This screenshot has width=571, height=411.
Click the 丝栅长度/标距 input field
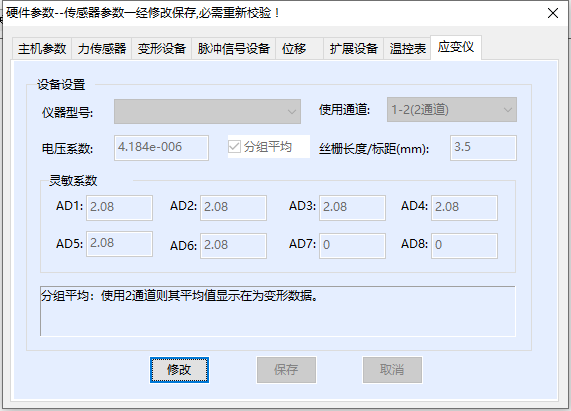click(483, 148)
